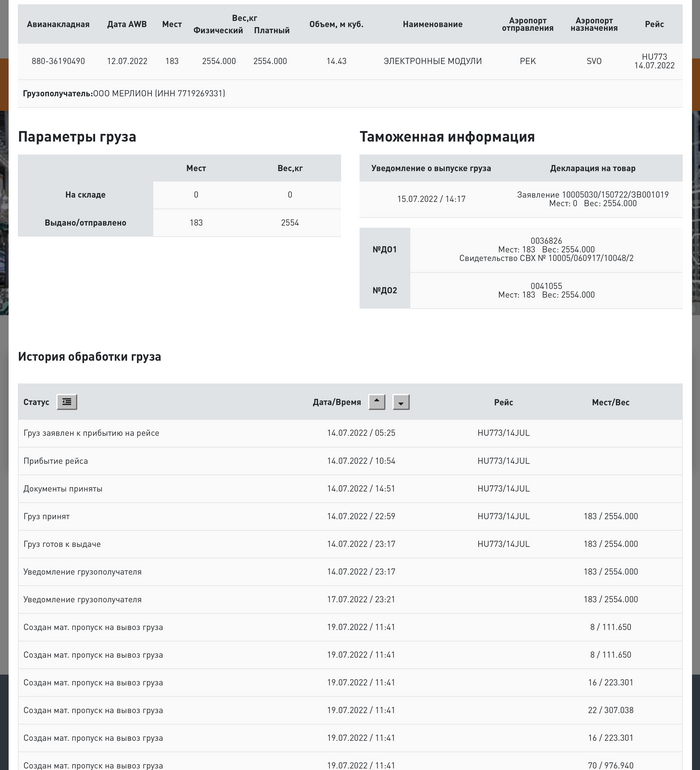Viewport: 700px width, 770px height.
Task: Open the Статус filter list icon
Action: [67, 402]
